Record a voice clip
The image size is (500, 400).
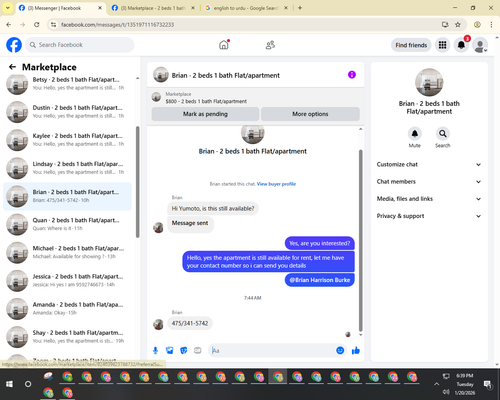(155, 350)
